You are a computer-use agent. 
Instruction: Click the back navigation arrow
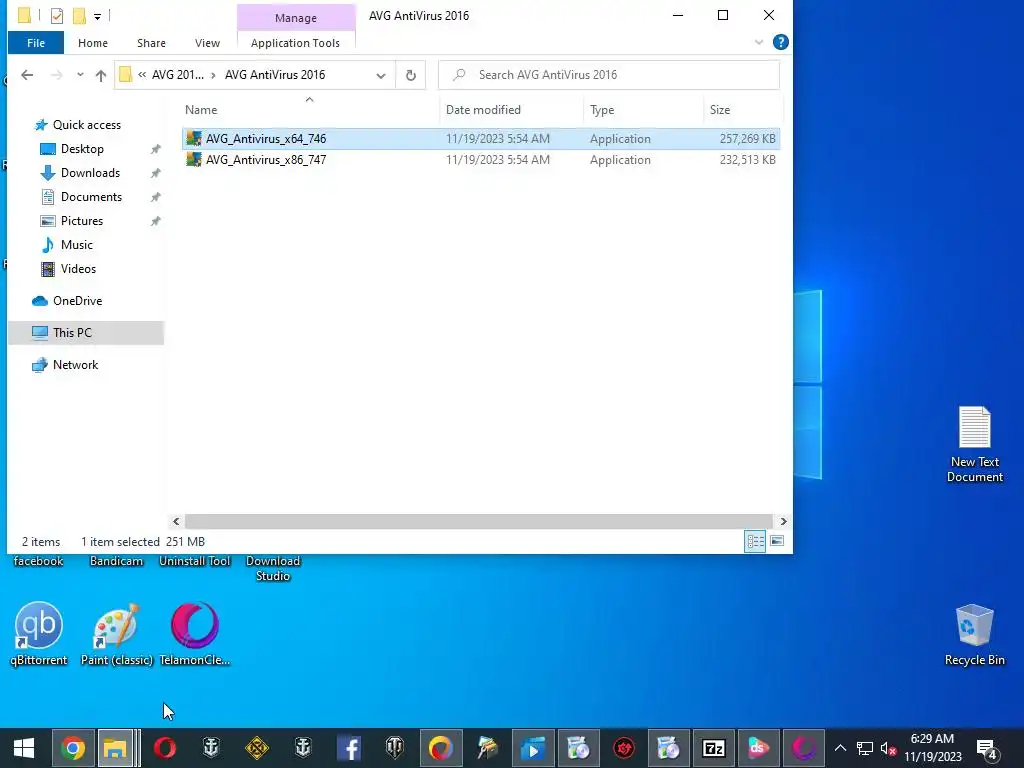pos(27,75)
